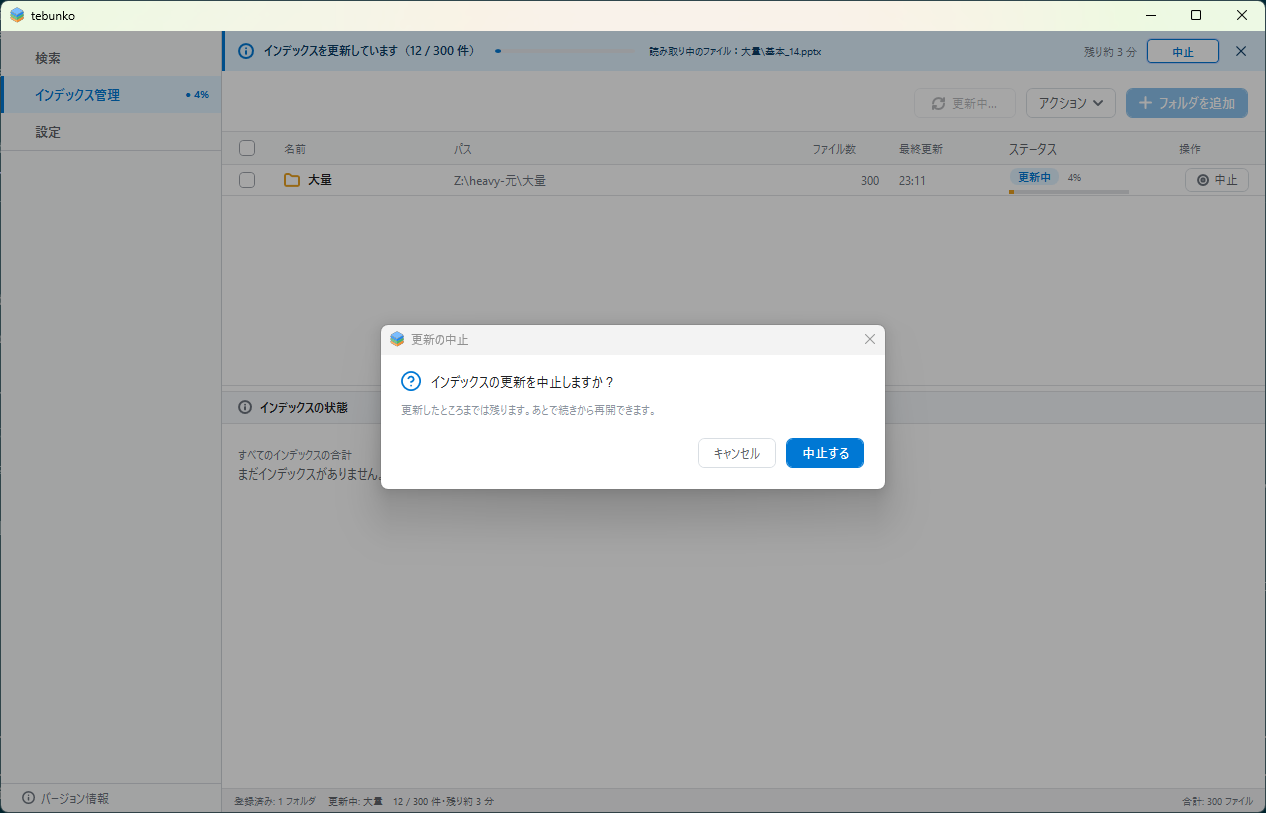Click the banner indexing progress bar
1266x813 pixels.
pos(566,51)
